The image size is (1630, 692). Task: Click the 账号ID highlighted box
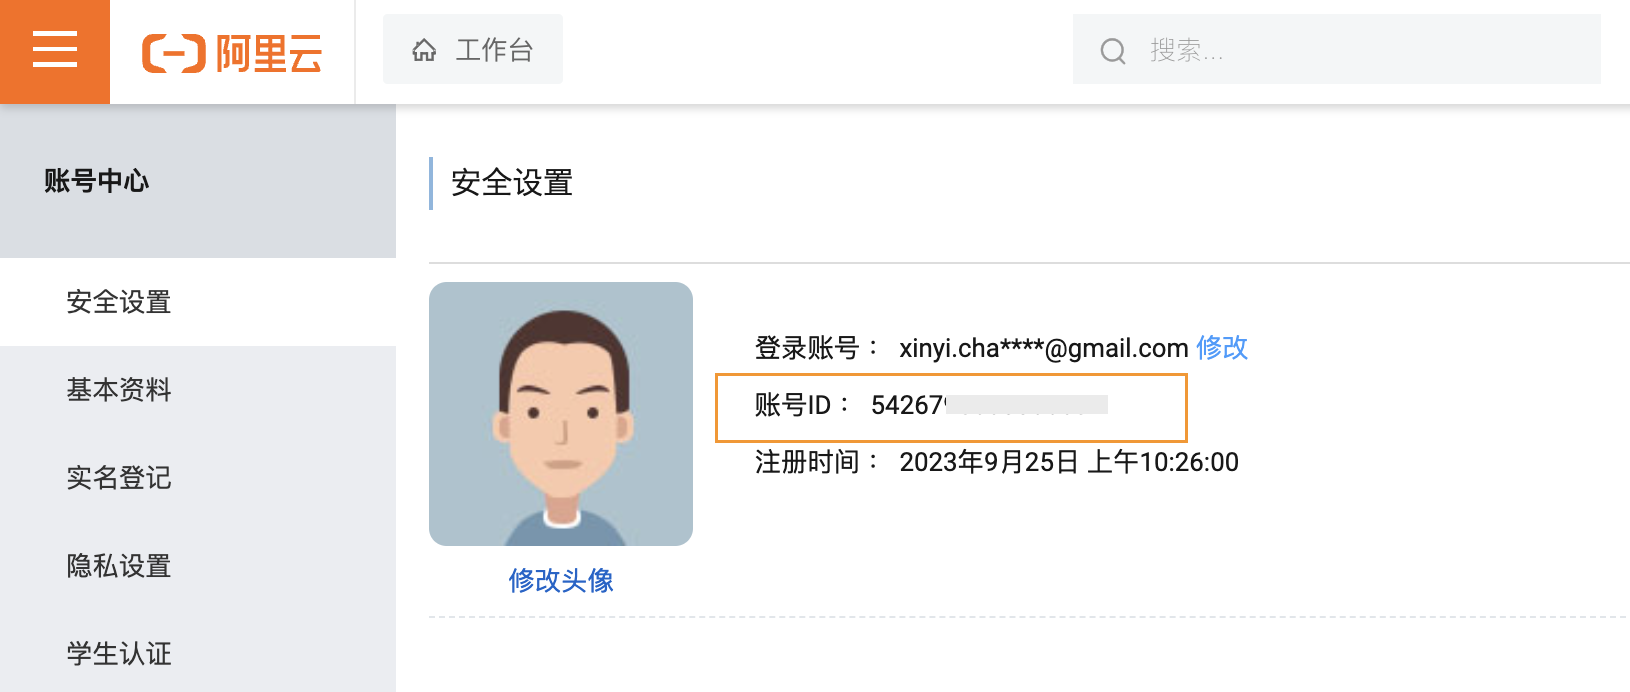pos(951,407)
